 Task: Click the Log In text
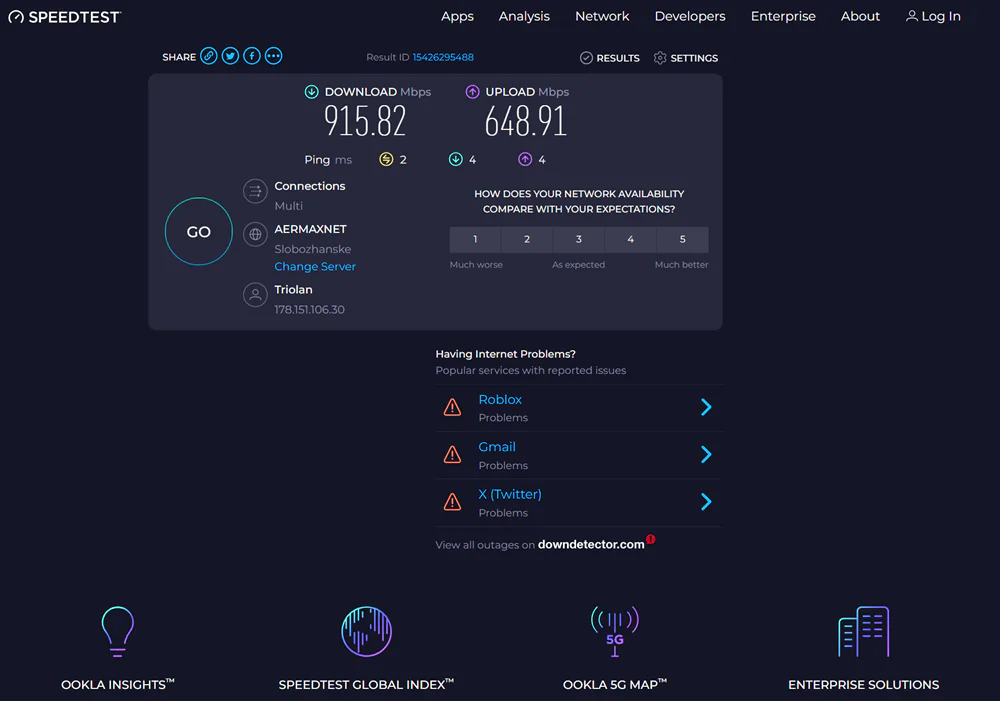click(x=941, y=17)
